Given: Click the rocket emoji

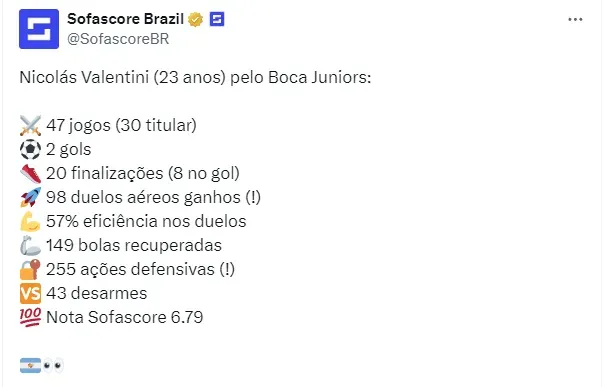Looking at the screenshot, I should pyautogui.click(x=30, y=197).
